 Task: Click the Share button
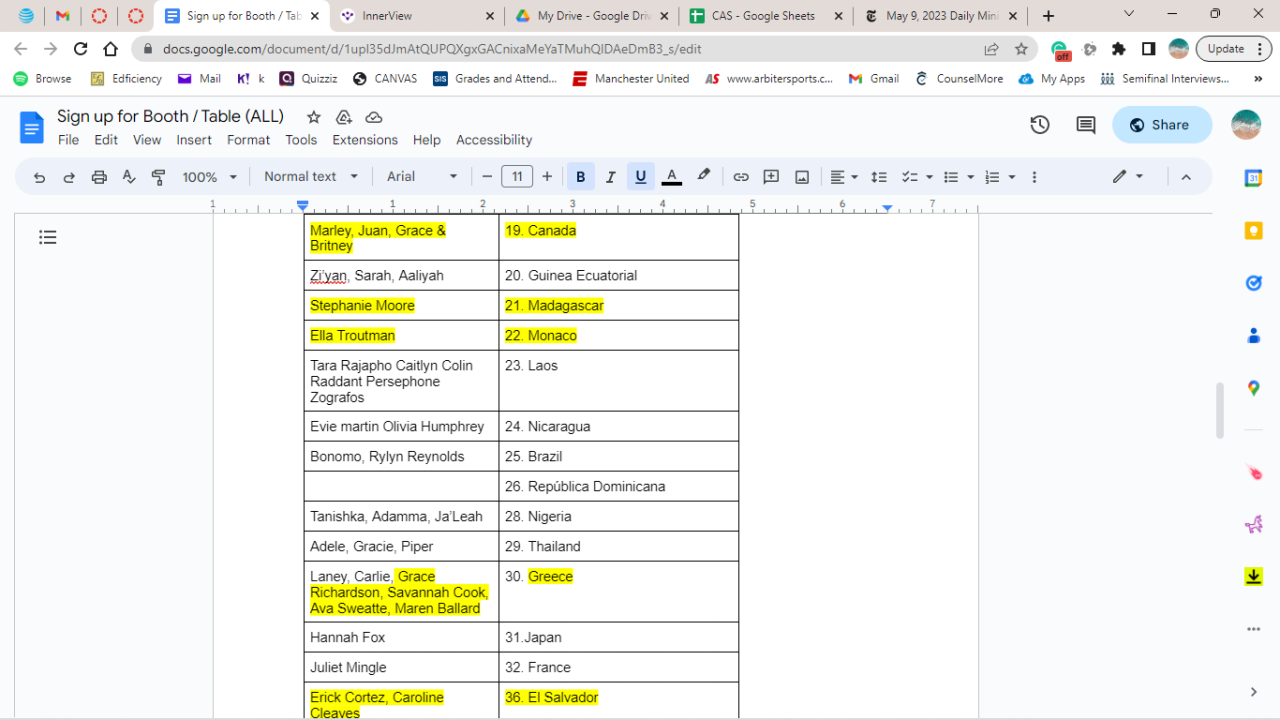click(x=1161, y=125)
